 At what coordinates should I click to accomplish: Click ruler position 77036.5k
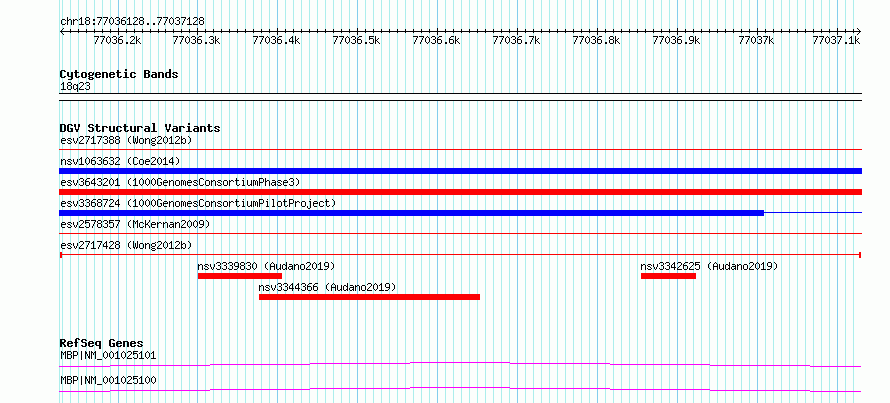point(357,40)
